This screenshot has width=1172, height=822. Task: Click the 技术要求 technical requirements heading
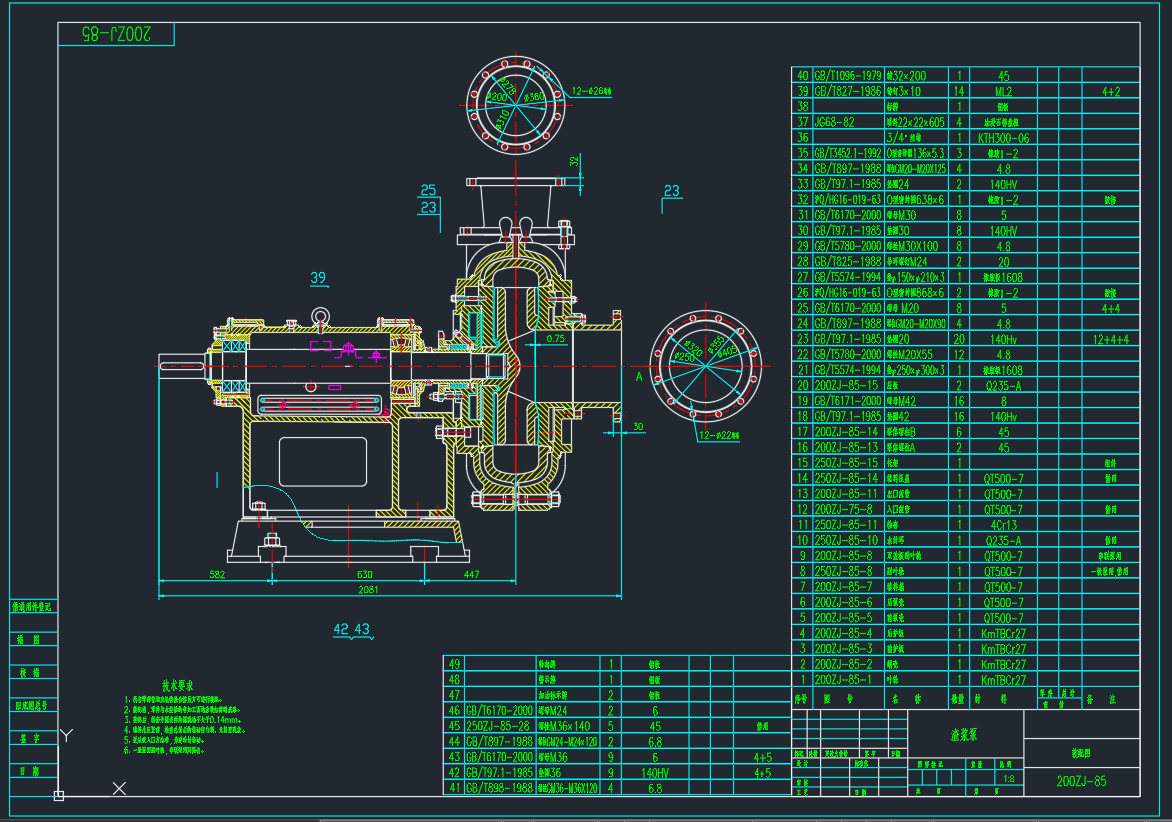tap(185, 686)
